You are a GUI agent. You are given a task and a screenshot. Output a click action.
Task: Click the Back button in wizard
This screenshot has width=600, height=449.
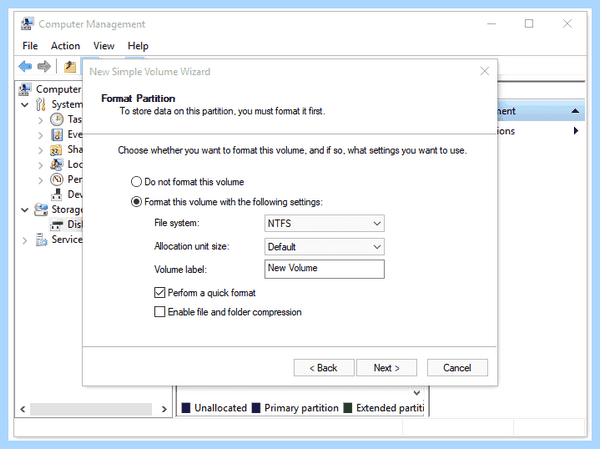pos(324,367)
